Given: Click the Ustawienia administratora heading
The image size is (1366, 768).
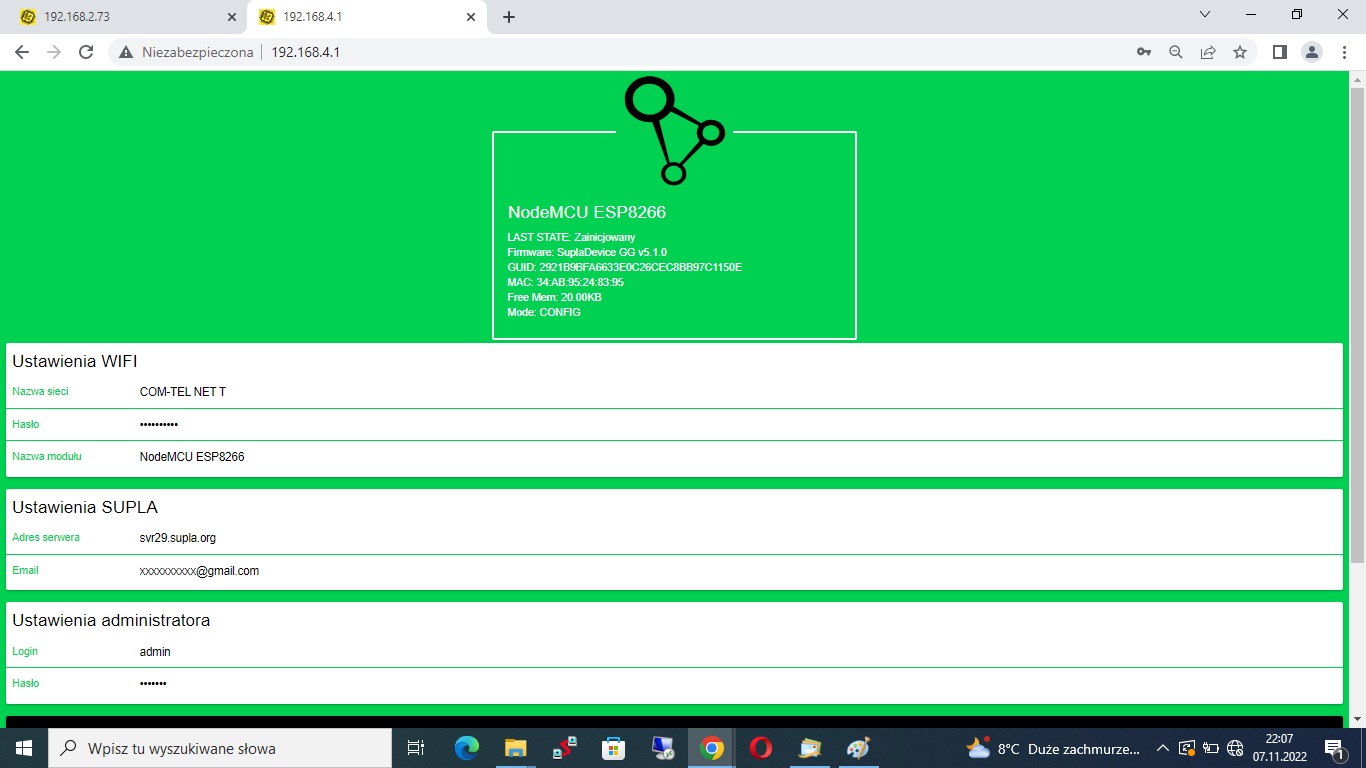Looking at the screenshot, I should tap(111, 620).
